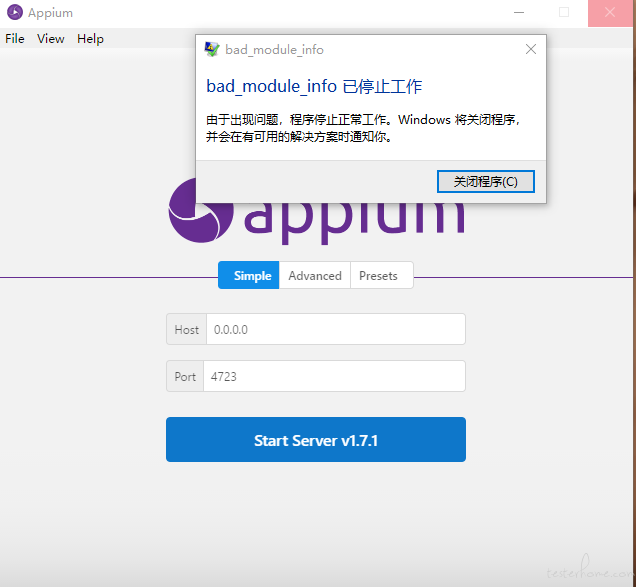Click the 关闭程序(C) button

[486, 181]
